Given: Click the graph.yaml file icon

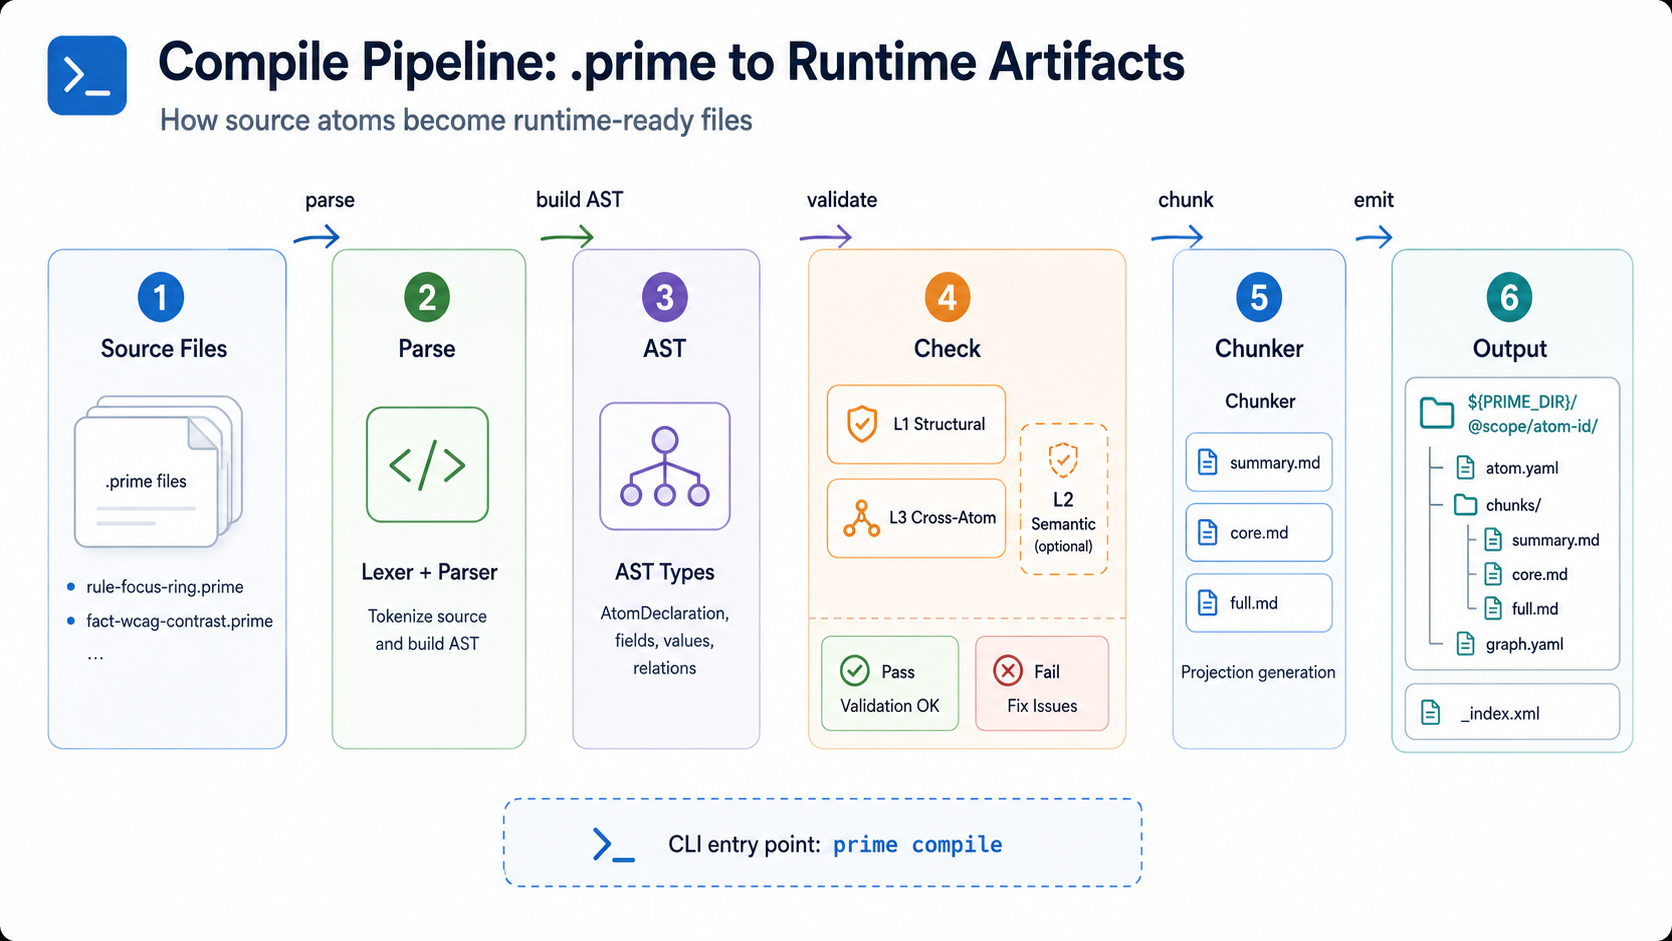Looking at the screenshot, I should (1466, 644).
